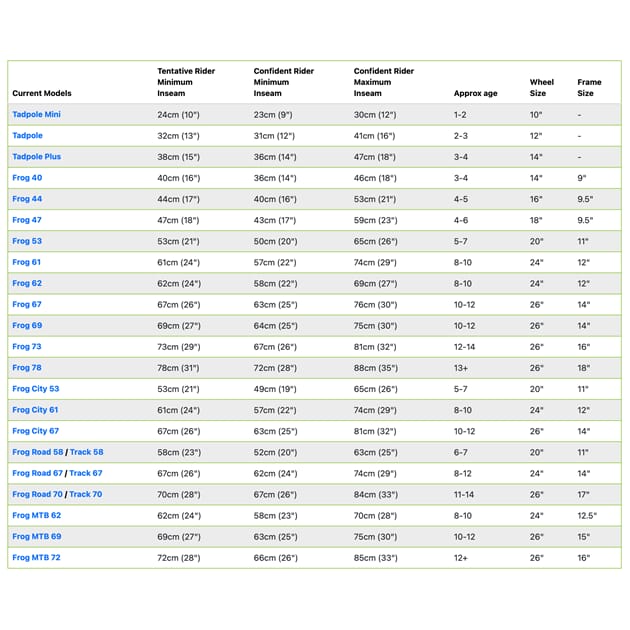Open the Frog 62 model link

27,283
